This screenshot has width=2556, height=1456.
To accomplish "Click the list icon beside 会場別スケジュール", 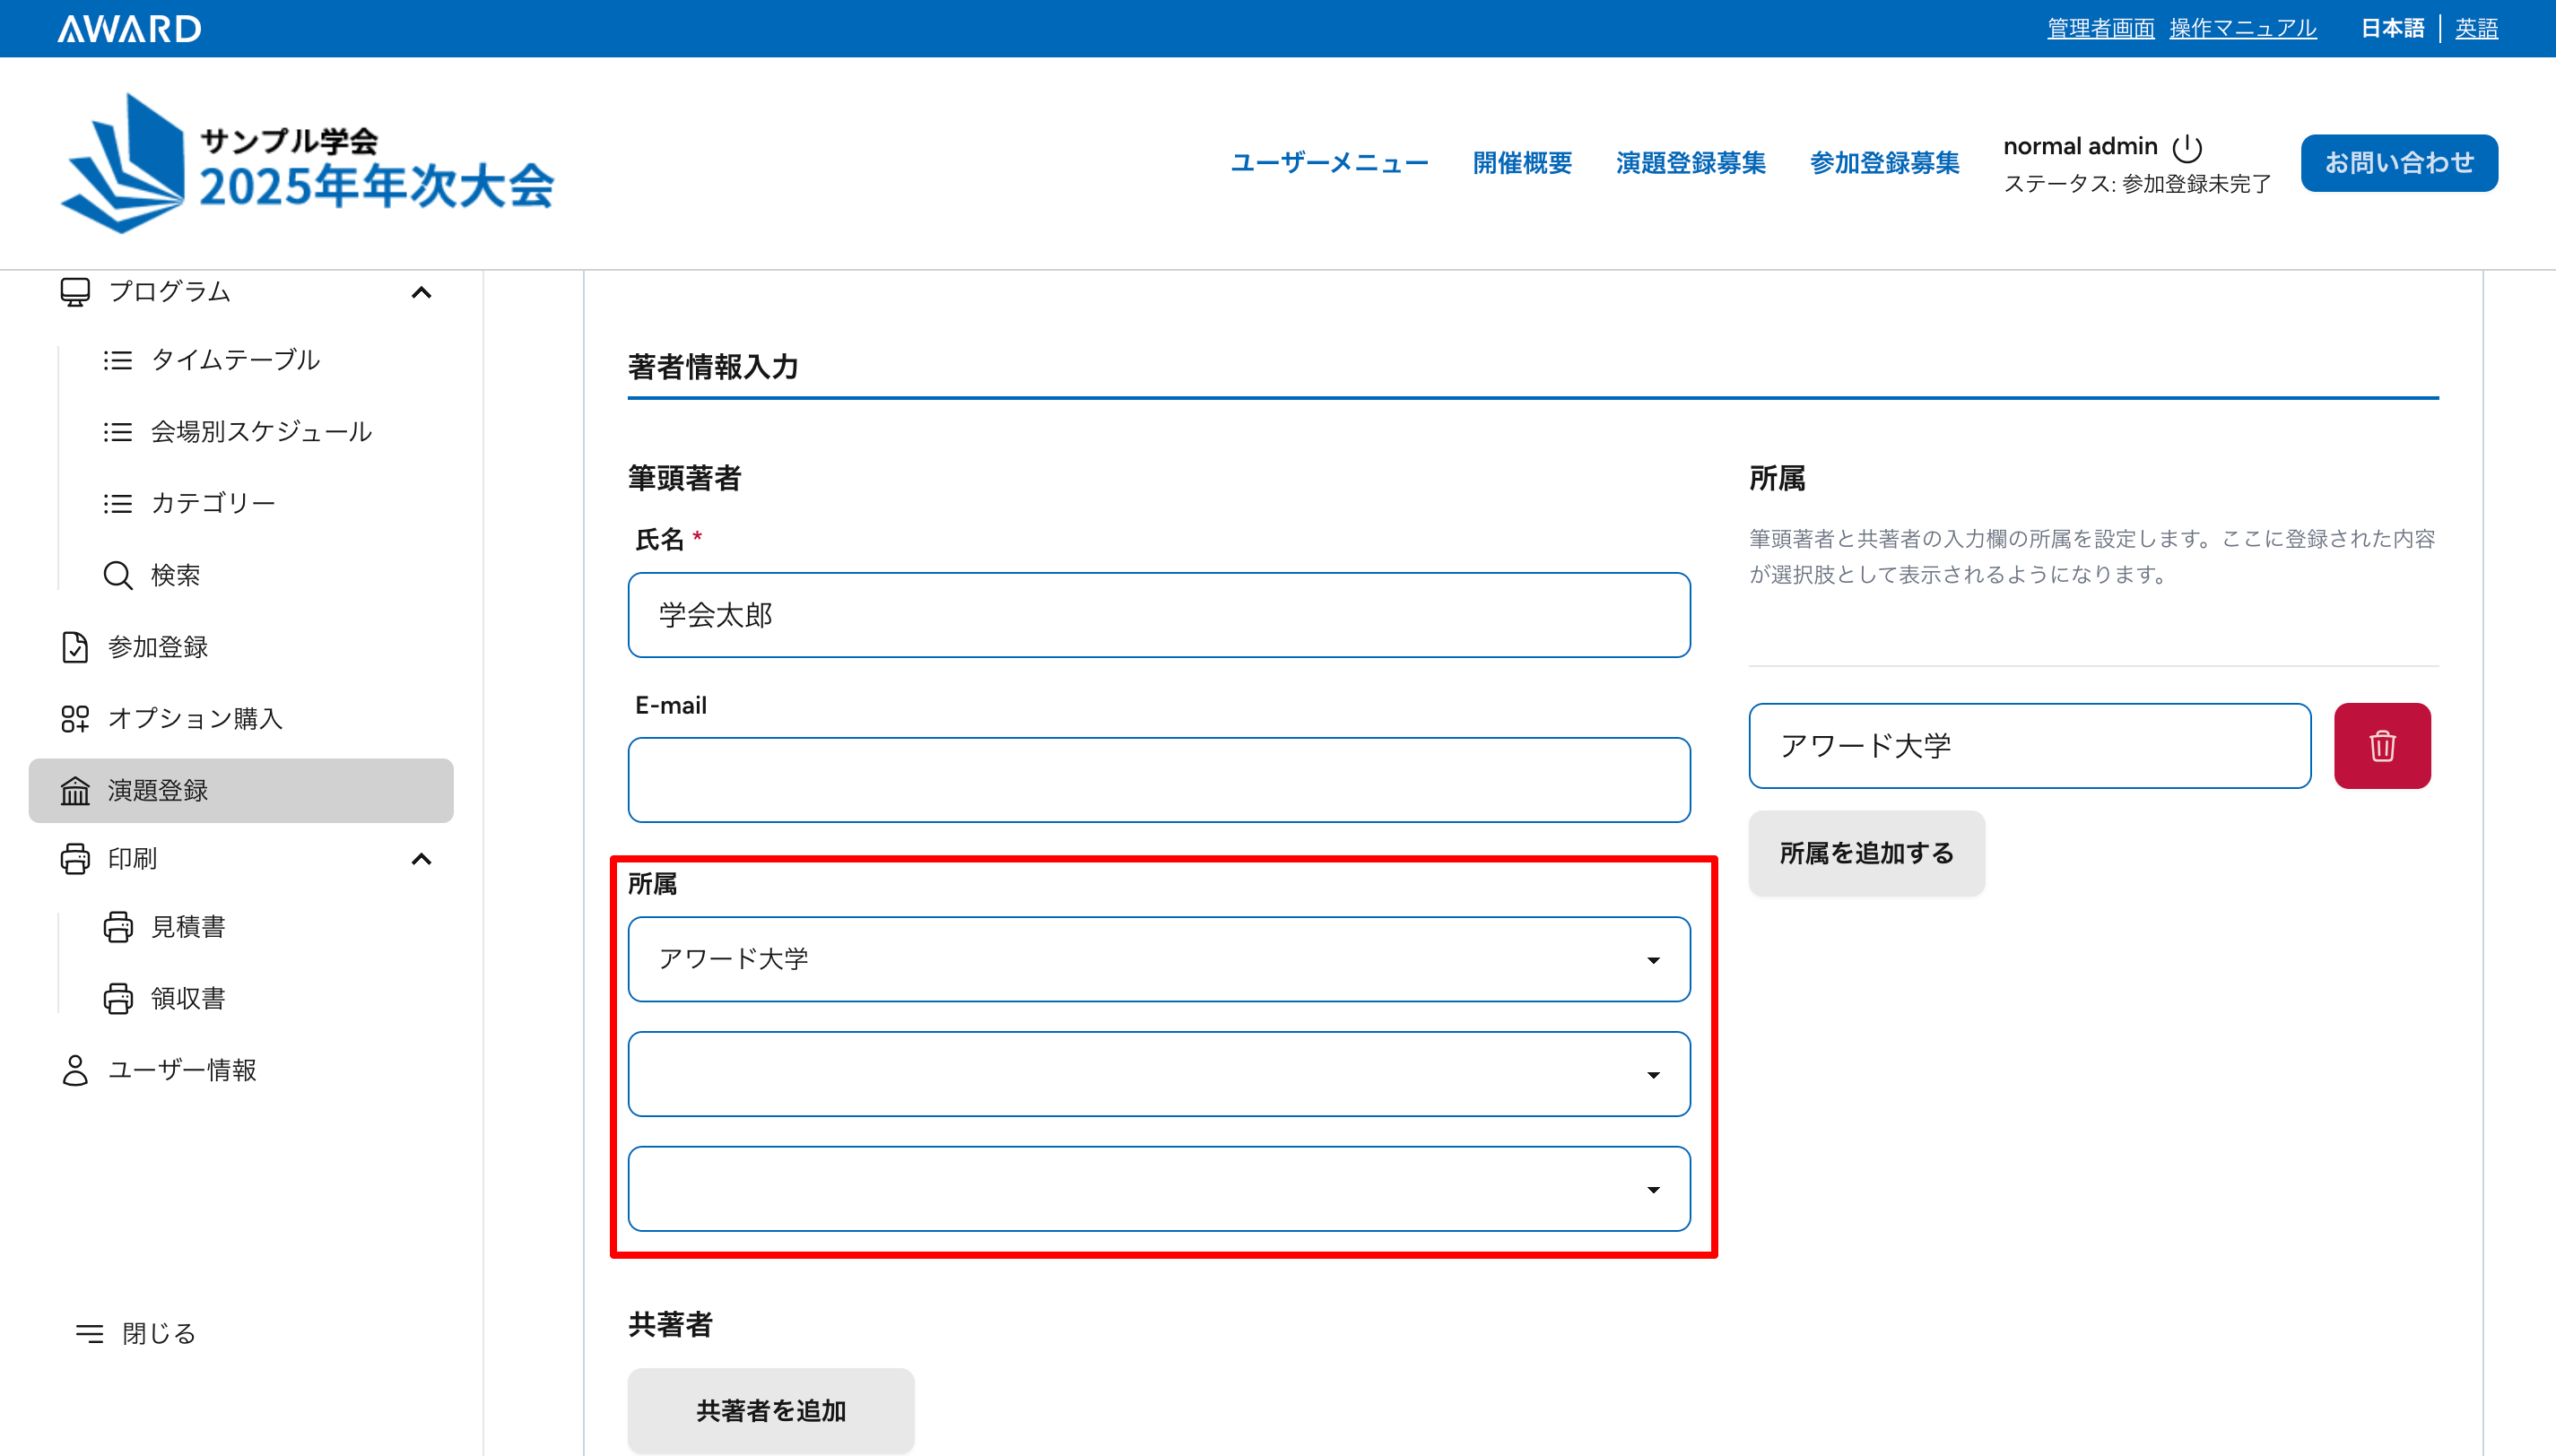I will pyautogui.click(x=118, y=432).
